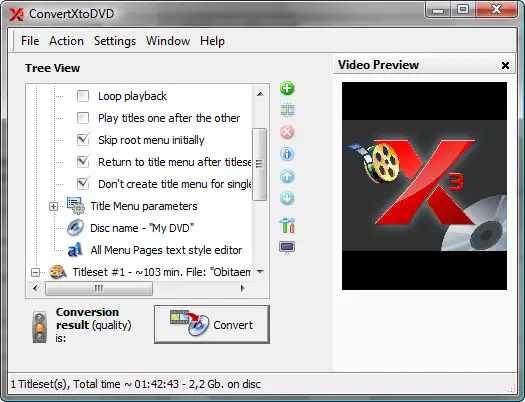Click the preview monitor screen icon
The width and height of the screenshot is (525, 402).
(287, 248)
